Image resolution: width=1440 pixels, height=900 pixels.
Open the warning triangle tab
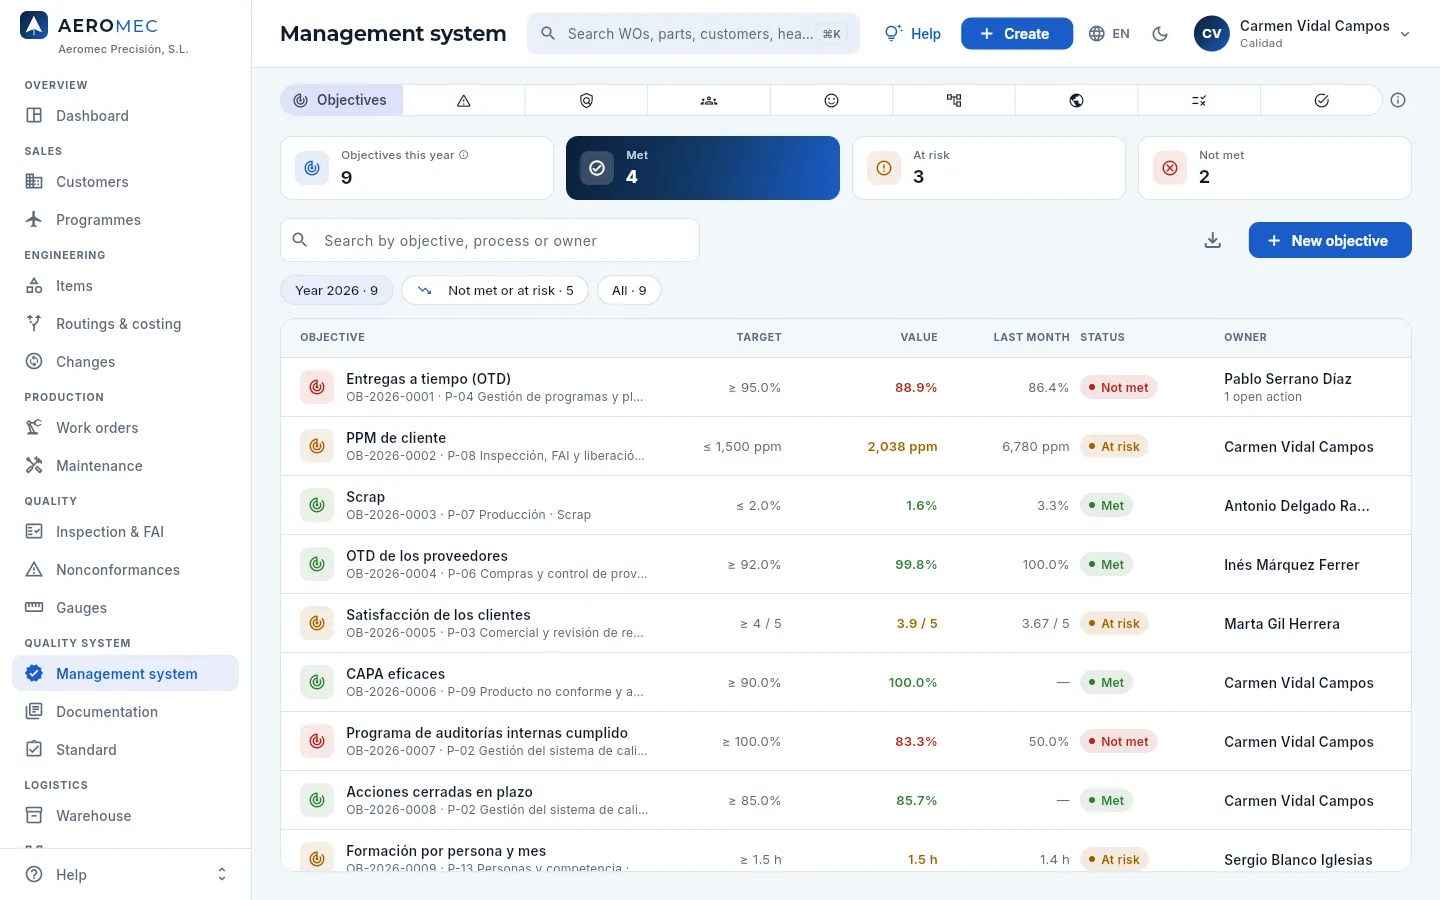464,100
